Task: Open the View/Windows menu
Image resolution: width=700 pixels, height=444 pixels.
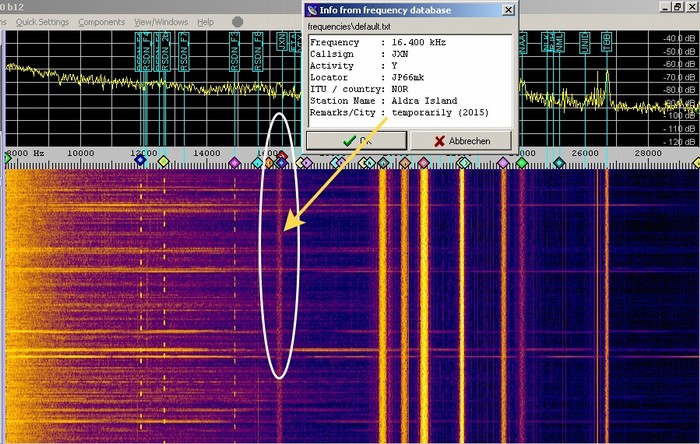Action: 159,21
